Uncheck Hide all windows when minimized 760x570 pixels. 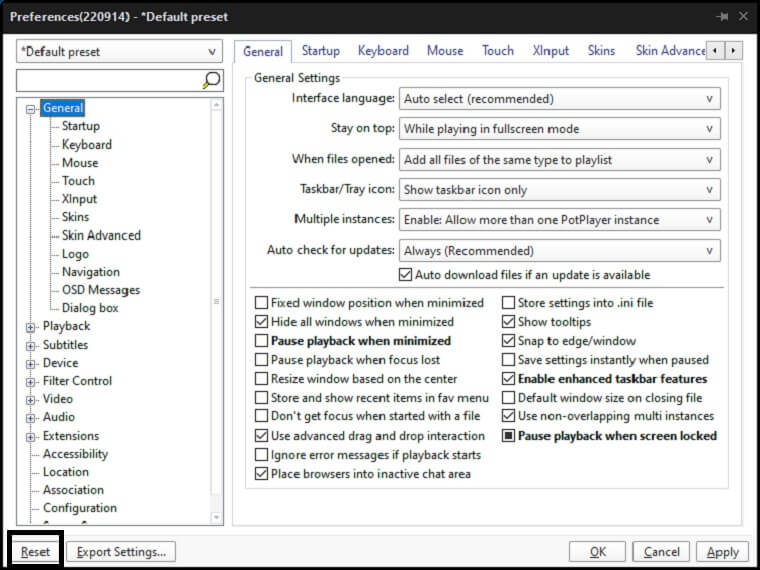261,322
